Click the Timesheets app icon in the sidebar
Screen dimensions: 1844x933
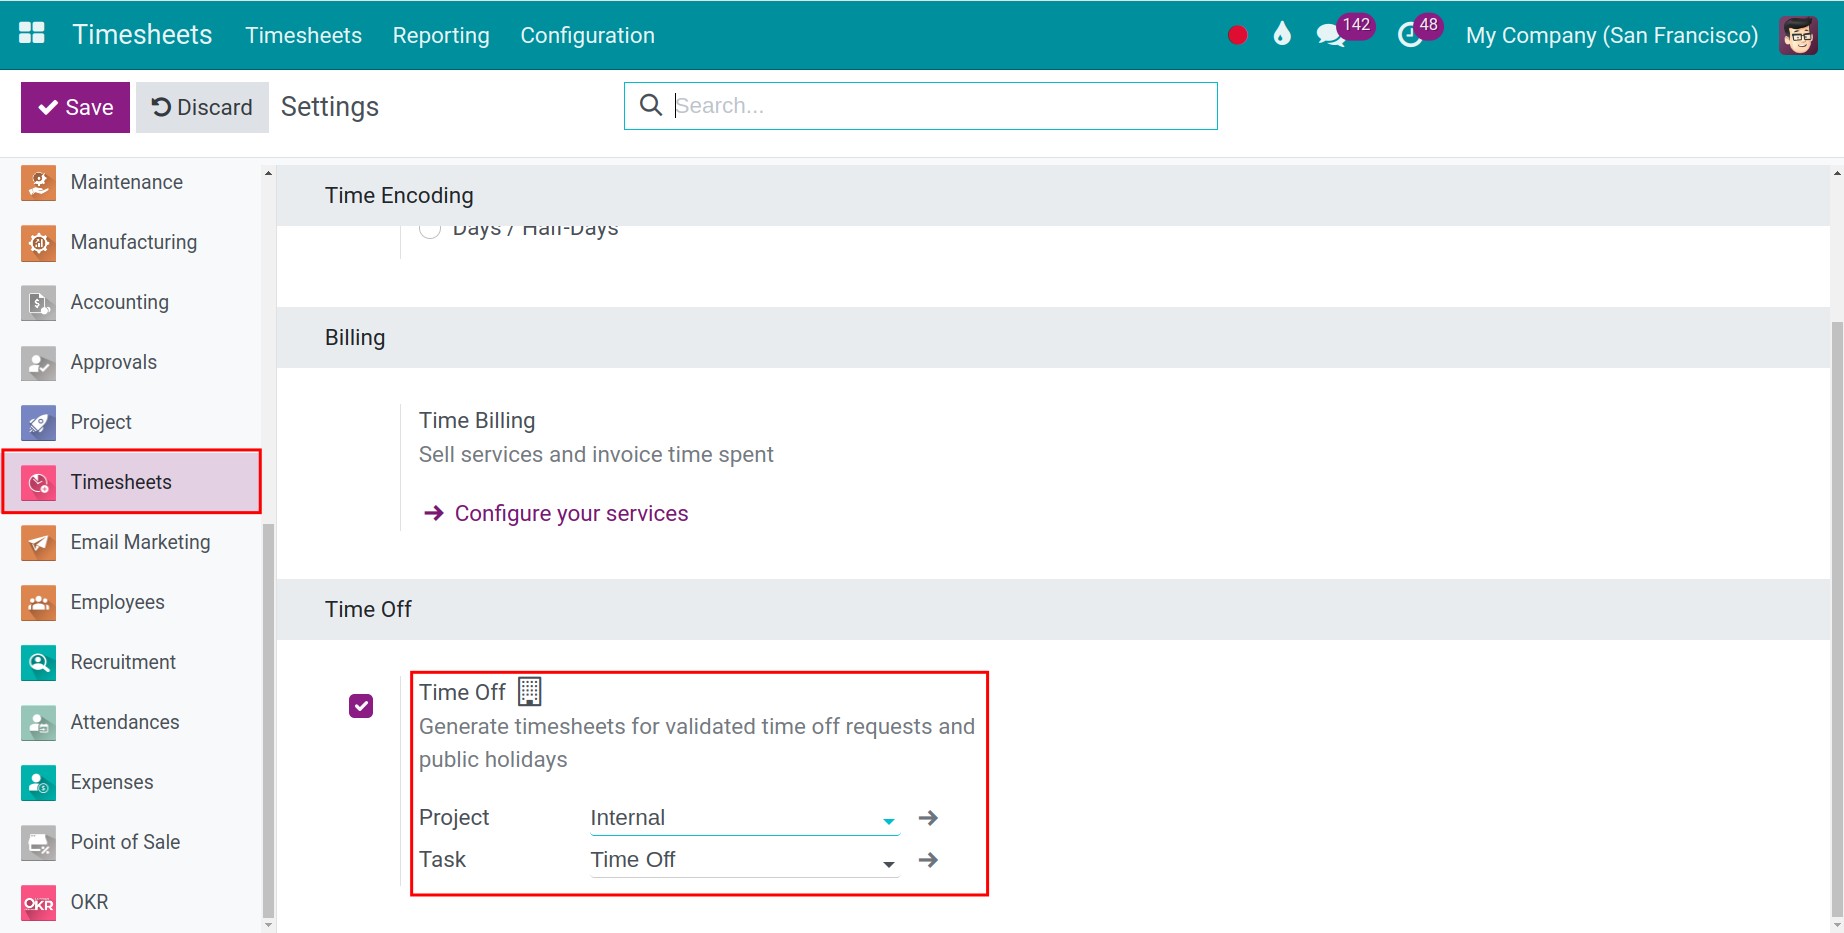[38, 483]
